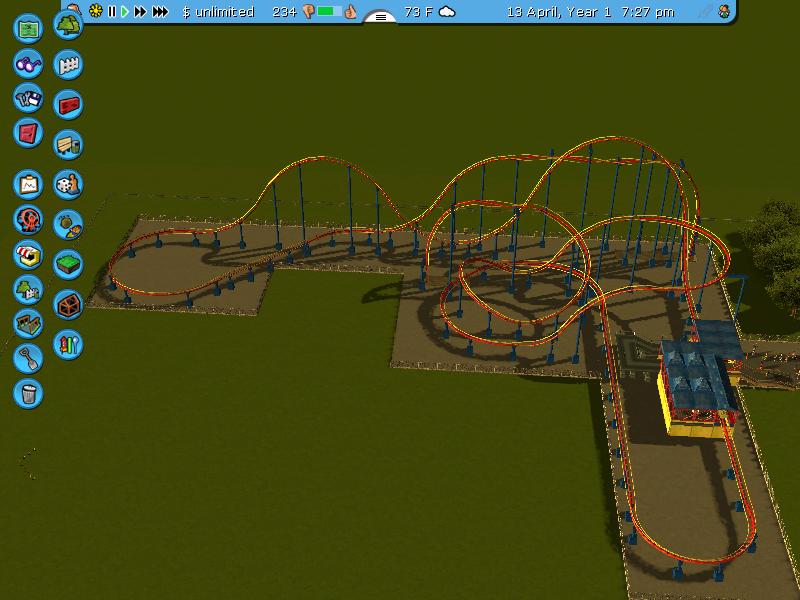Open the scenery tree icon menu
The width and height of the screenshot is (800, 600).
click(68, 25)
